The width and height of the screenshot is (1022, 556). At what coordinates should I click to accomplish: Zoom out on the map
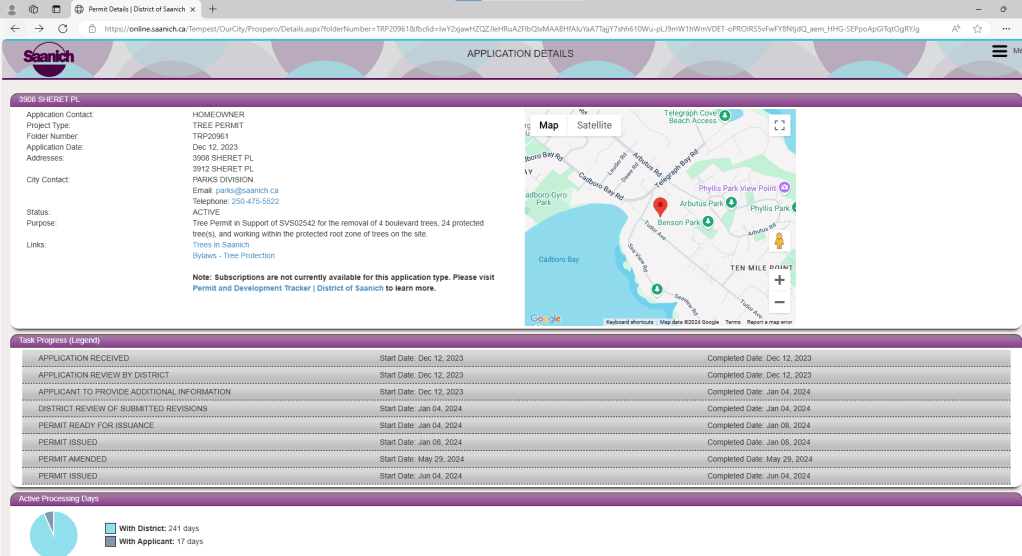[780, 303]
